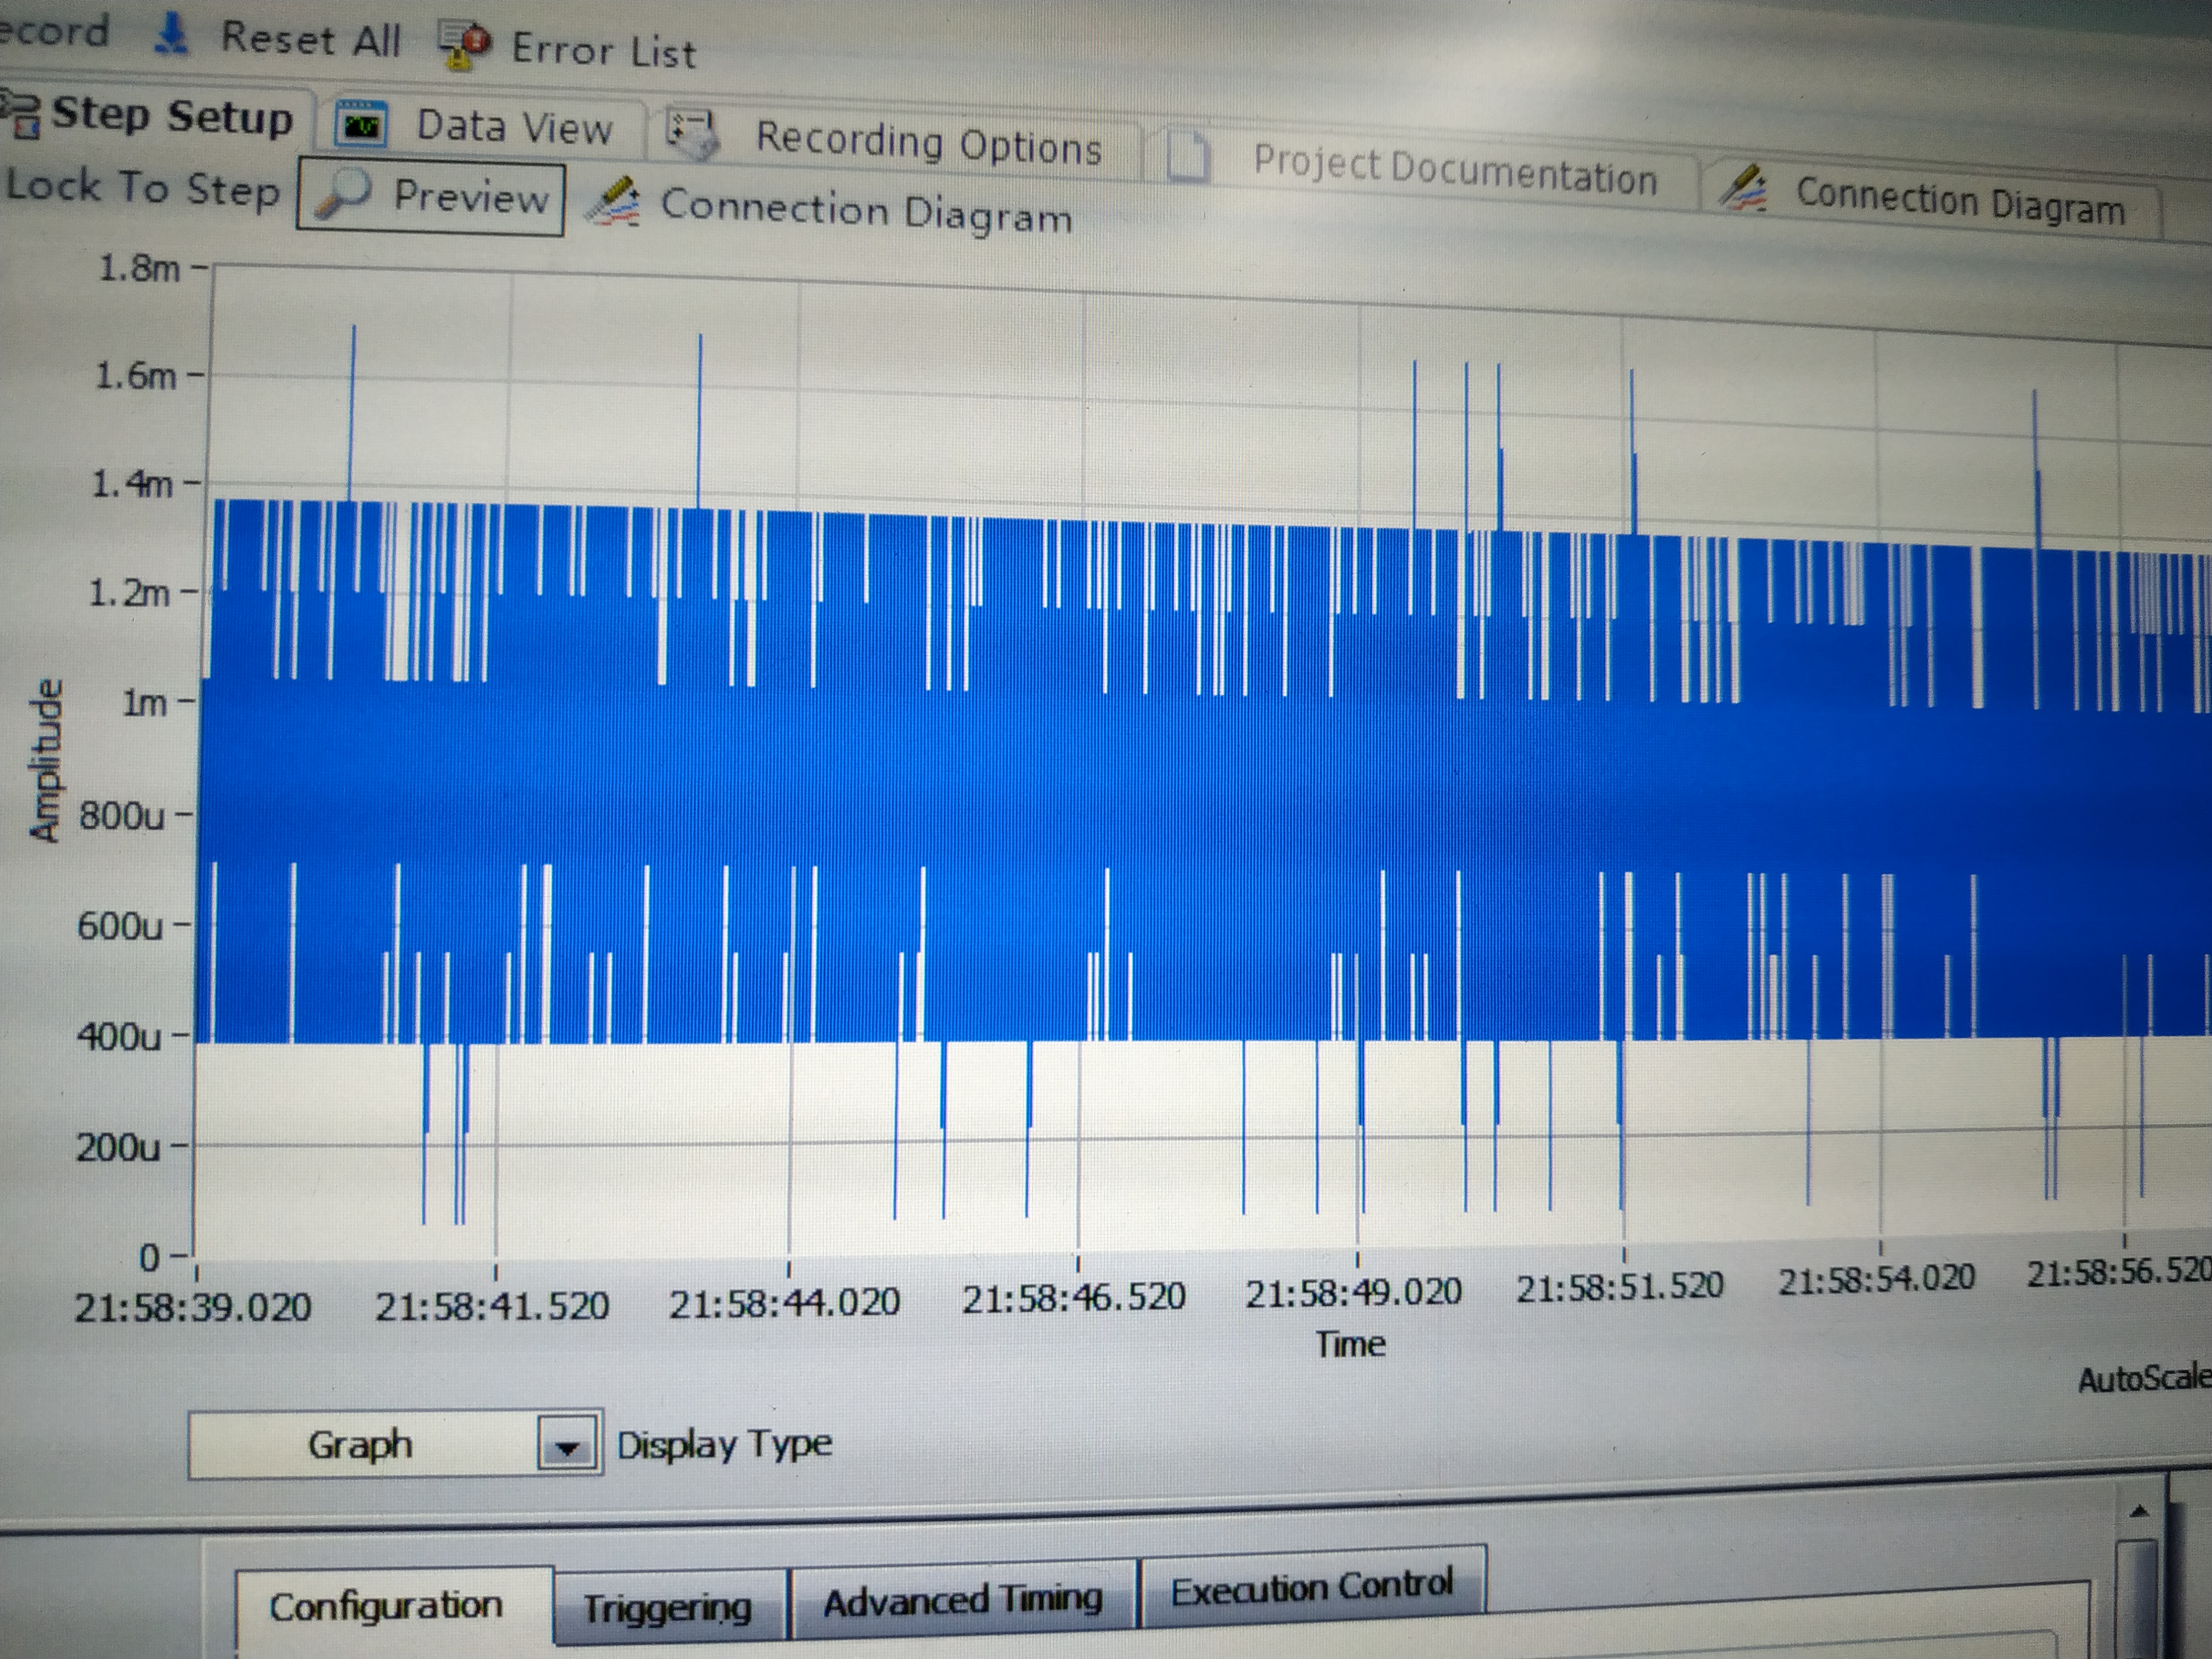Viewport: 2212px width, 1659px height.
Task: Click the 21:58:44.020 time axis label
Action: pos(784,1302)
